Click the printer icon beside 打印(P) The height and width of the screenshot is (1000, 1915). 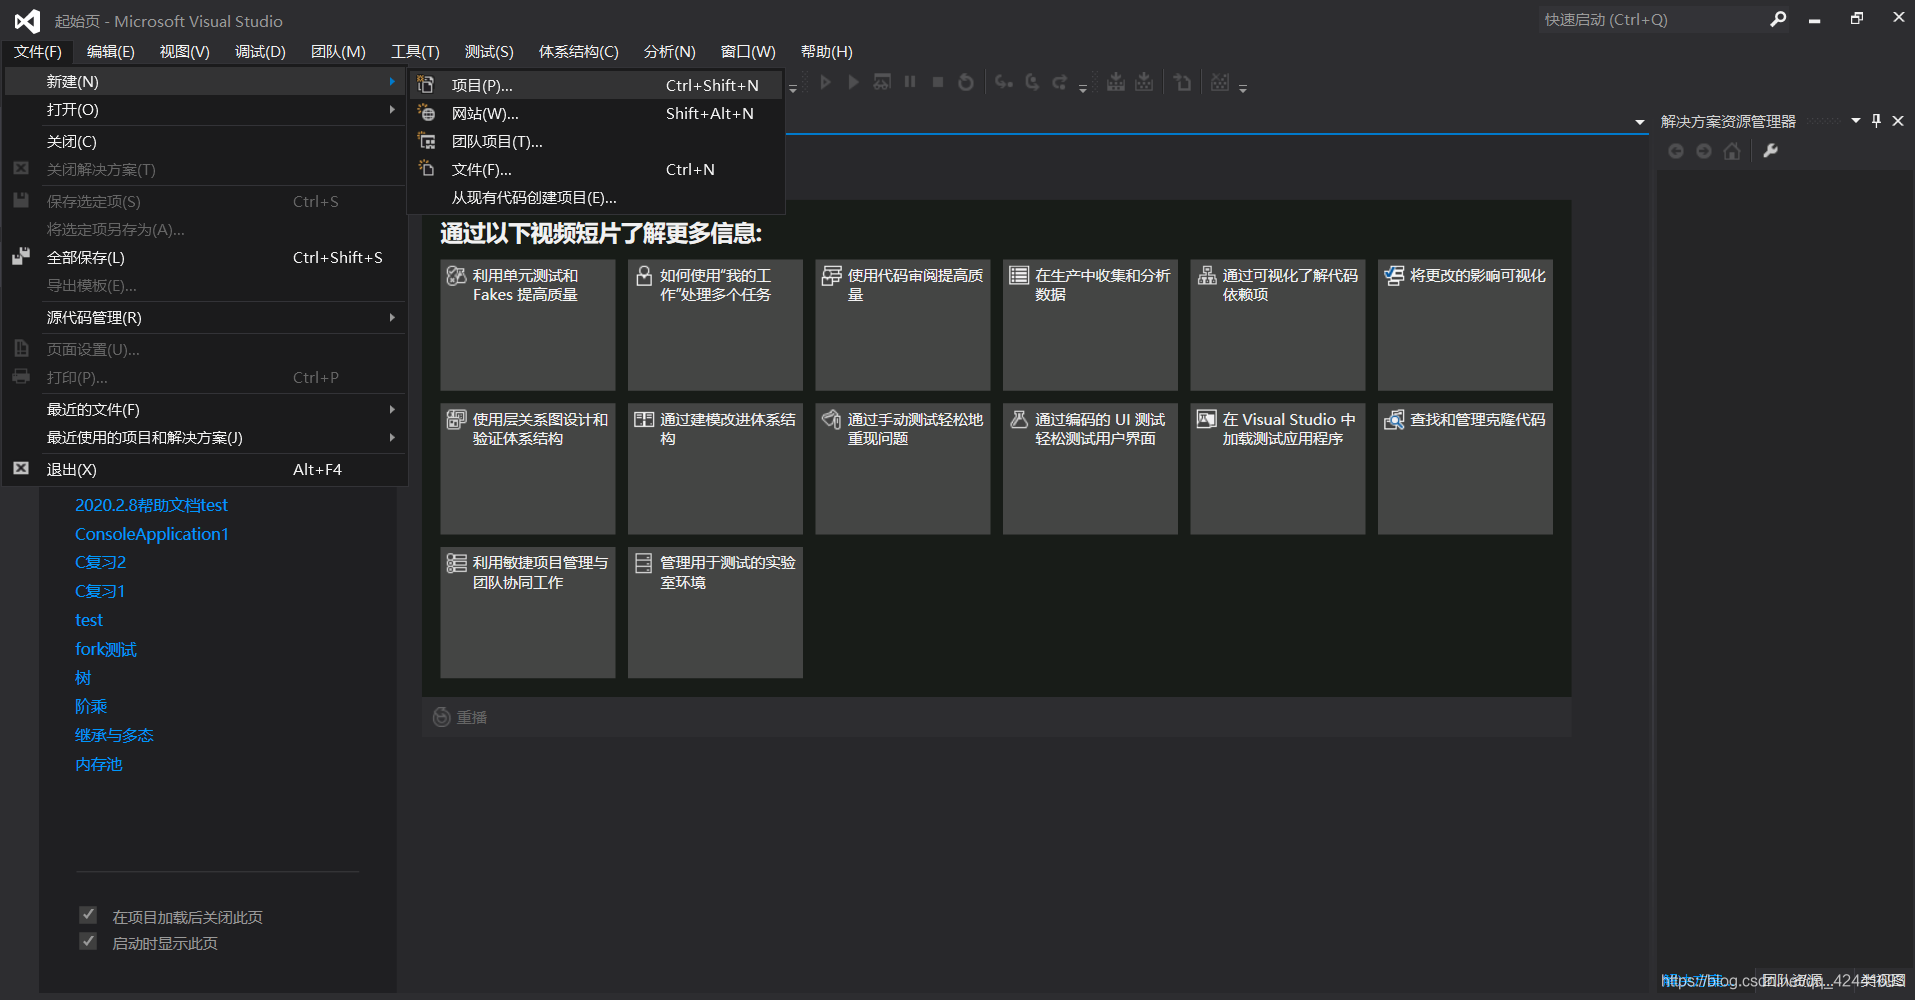coord(21,377)
